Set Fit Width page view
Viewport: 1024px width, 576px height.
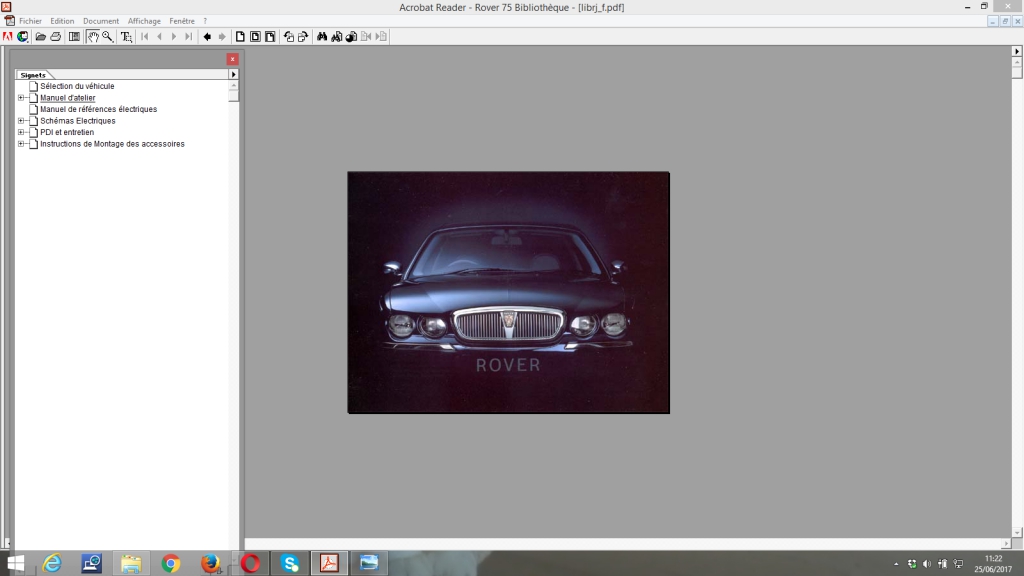click(270, 37)
